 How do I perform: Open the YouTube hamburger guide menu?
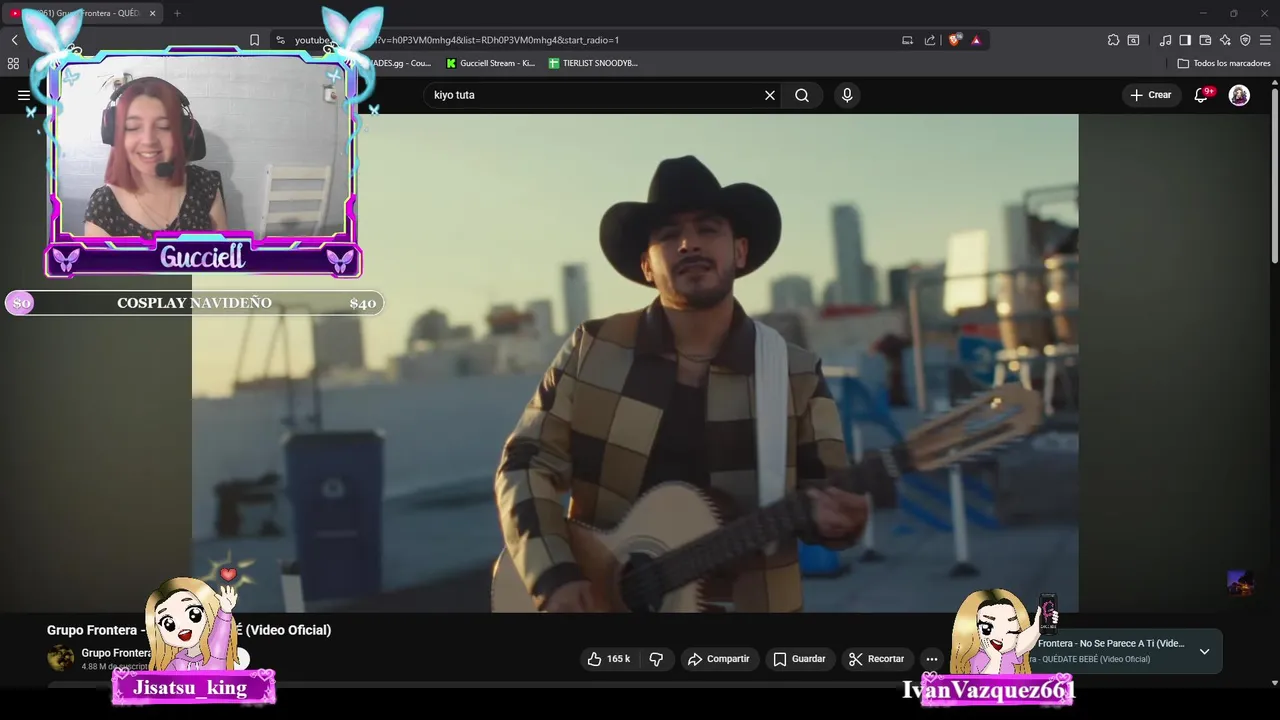click(23, 95)
